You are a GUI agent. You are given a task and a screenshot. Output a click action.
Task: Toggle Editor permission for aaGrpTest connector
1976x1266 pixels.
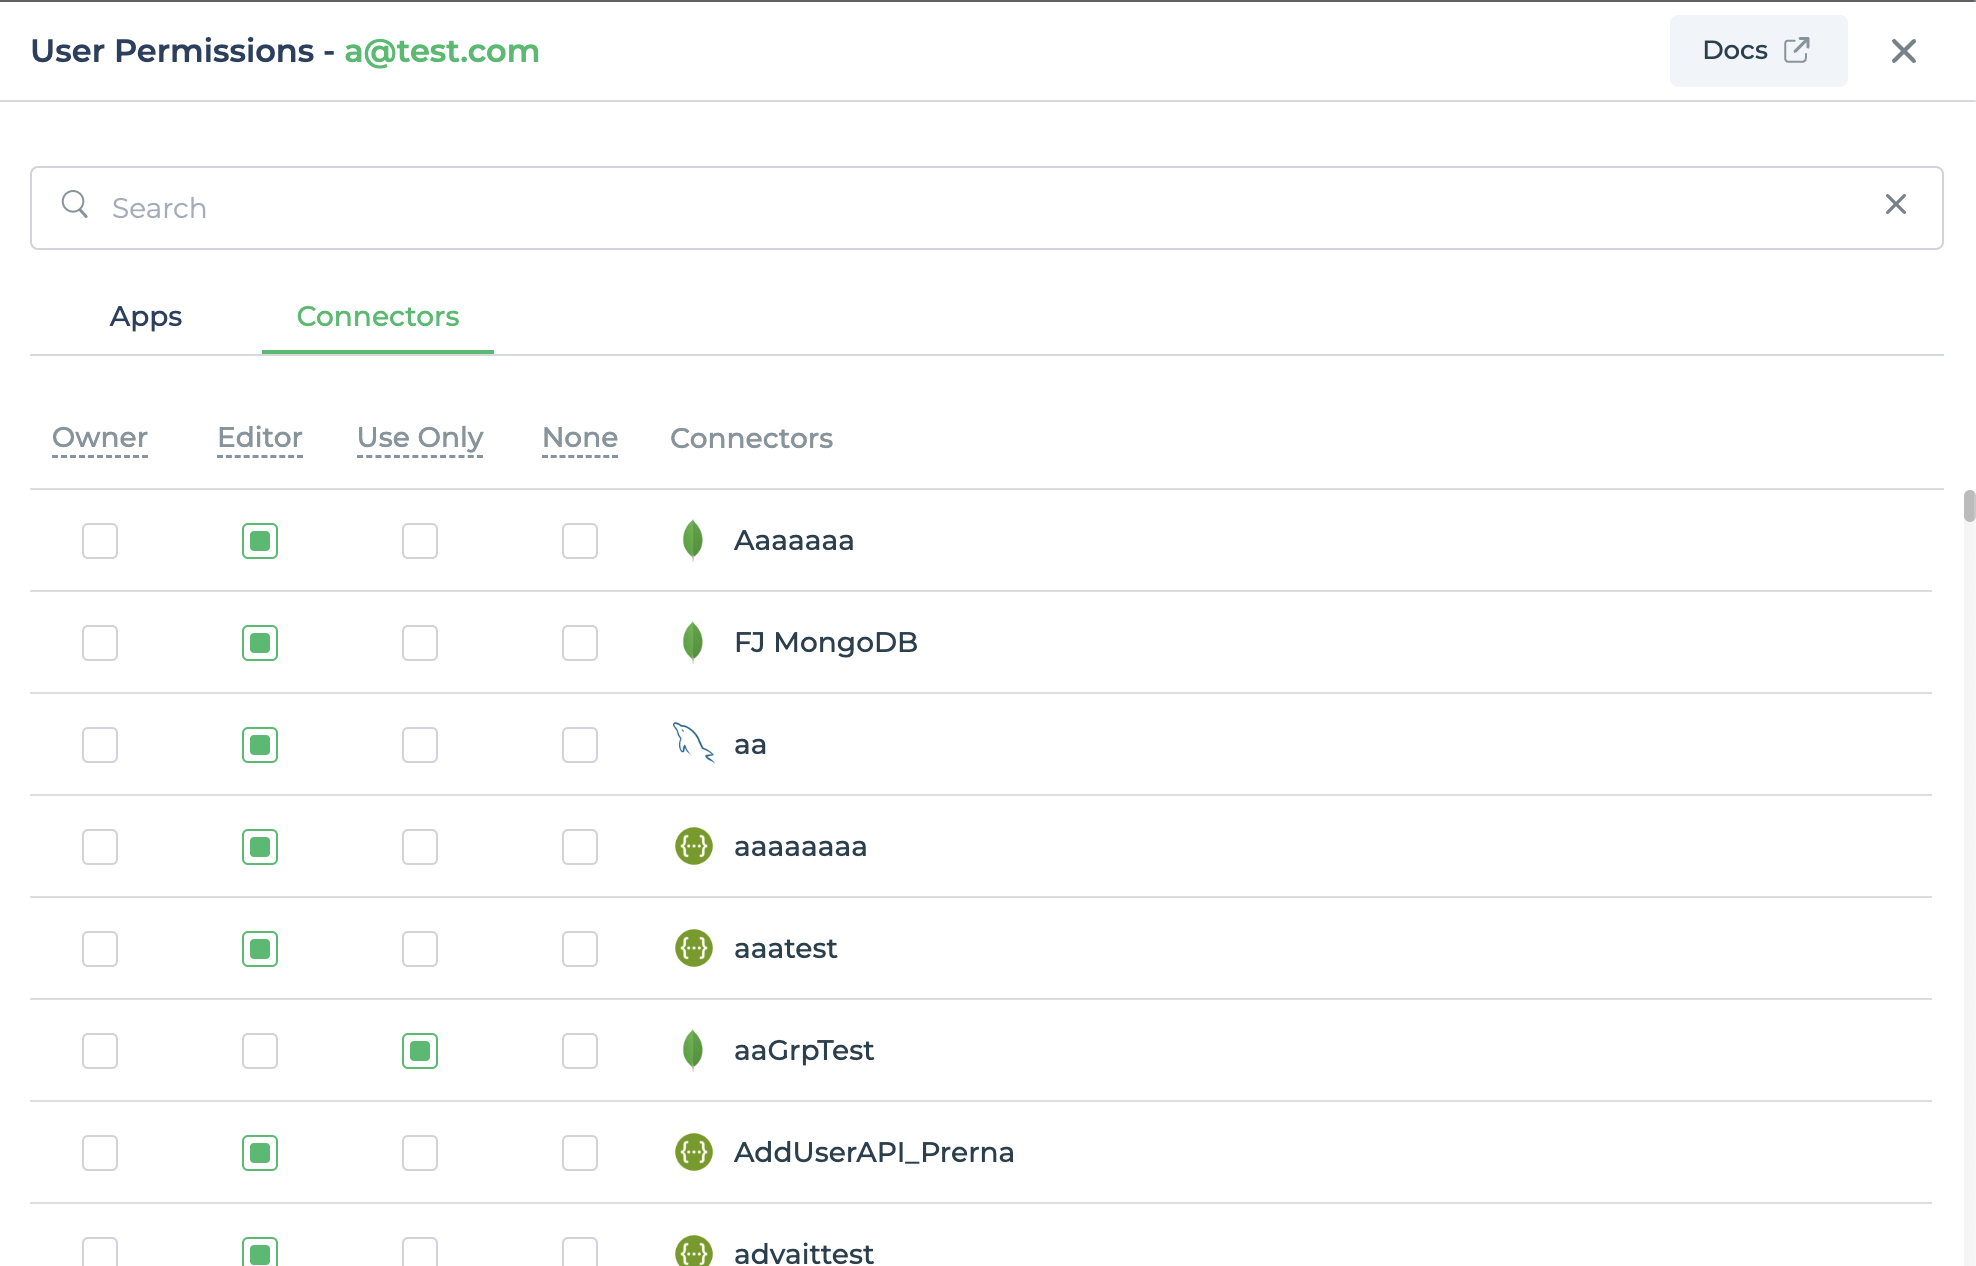(x=258, y=1050)
